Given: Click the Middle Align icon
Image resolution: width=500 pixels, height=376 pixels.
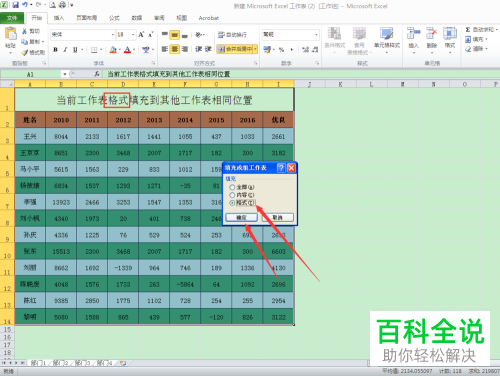Looking at the screenshot, I should 175,34.
